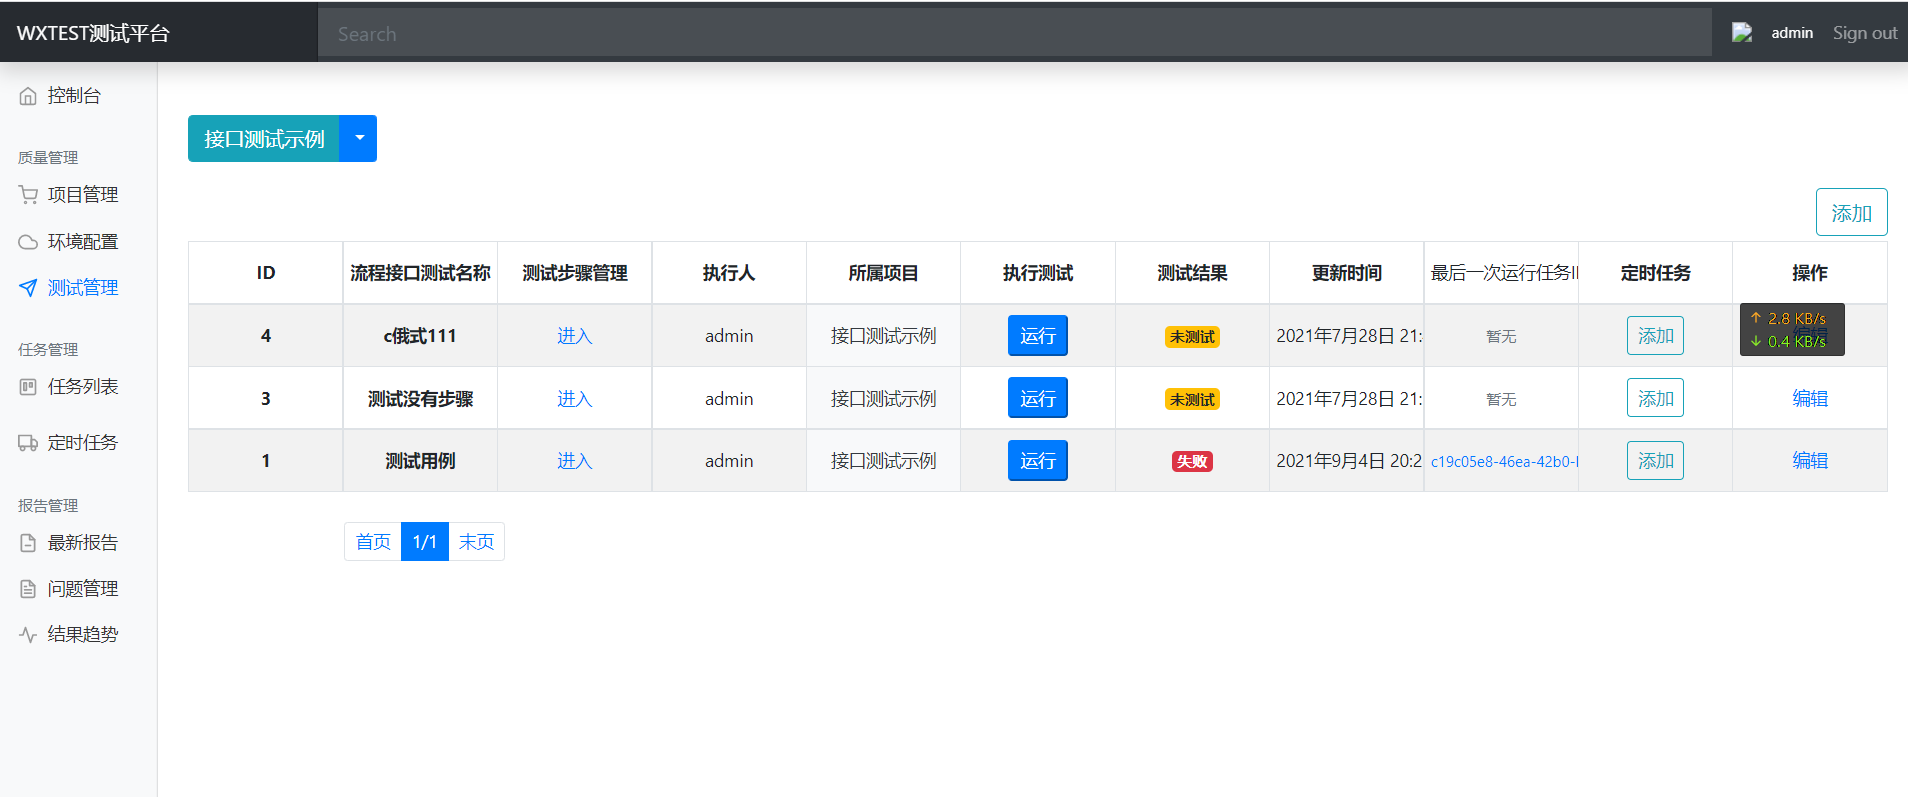The height and width of the screenshot is (797, 1908).
Task: Click the 测试步骤管理 column header
Action: click(574, 273)
